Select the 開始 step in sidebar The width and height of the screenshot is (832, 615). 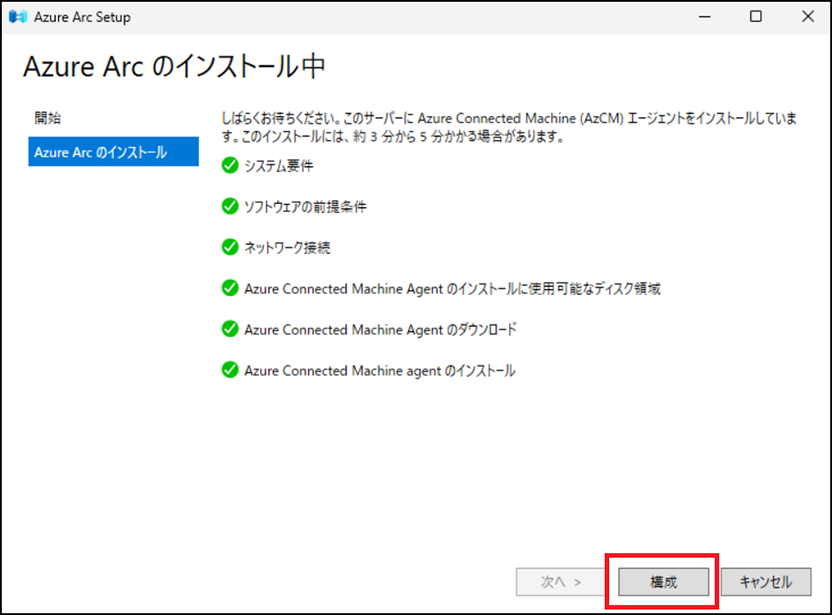point(48,118)
